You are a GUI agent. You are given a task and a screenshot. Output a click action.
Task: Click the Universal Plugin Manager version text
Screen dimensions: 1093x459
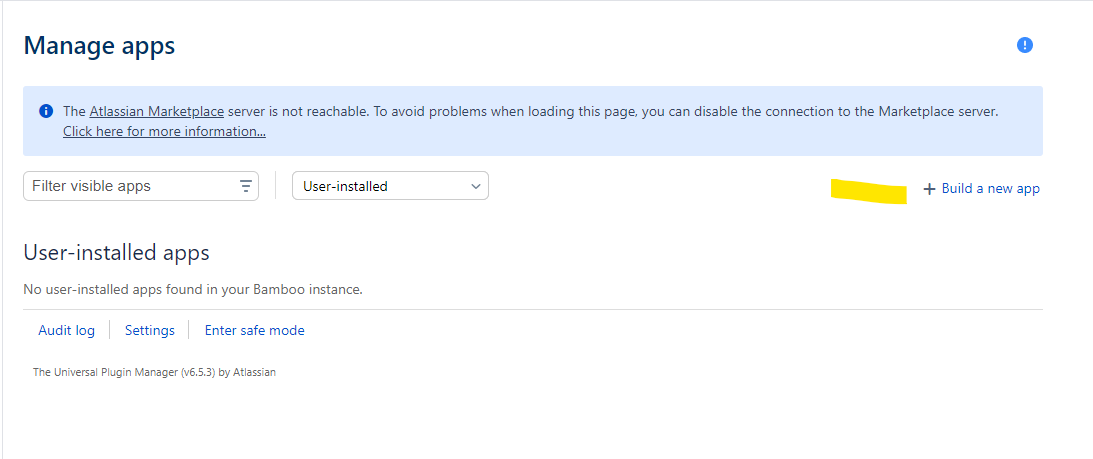click(154, 373)
